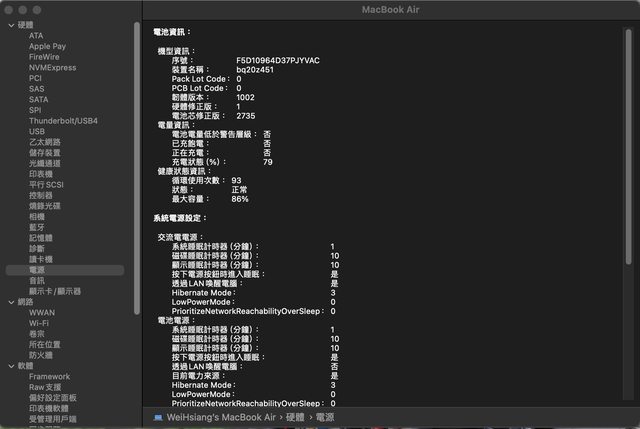Viewport: 640px width, 429px height.
Task: Collapse the 硬體 (Hardware) section
Action: click(x=10, y=25)
